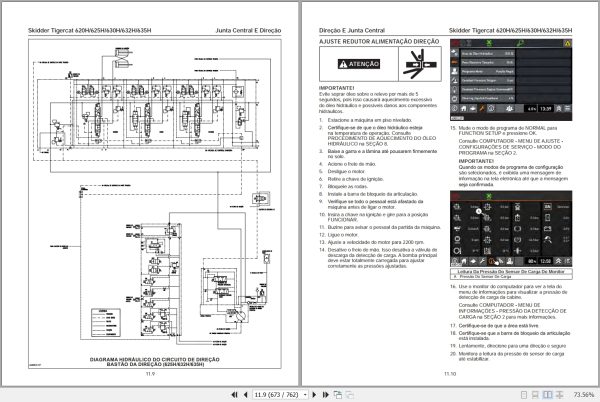Select continuous facing page view
This screenshot has height=402, width=600.
pyautogui.click(x=559, y=394)
